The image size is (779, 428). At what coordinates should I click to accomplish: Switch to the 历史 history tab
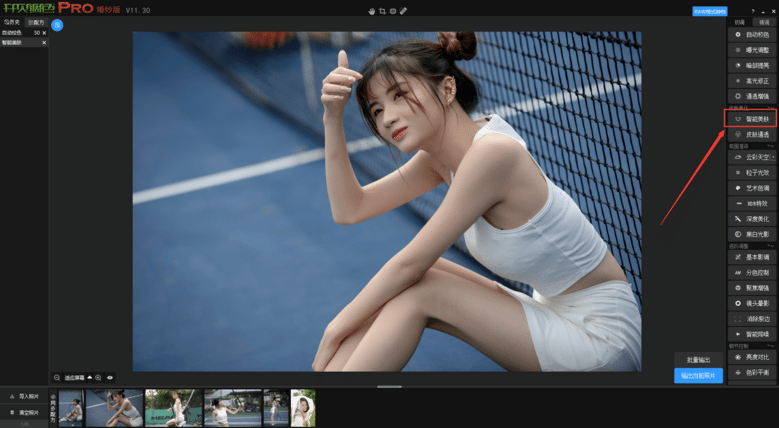click(x=12, y=23)
